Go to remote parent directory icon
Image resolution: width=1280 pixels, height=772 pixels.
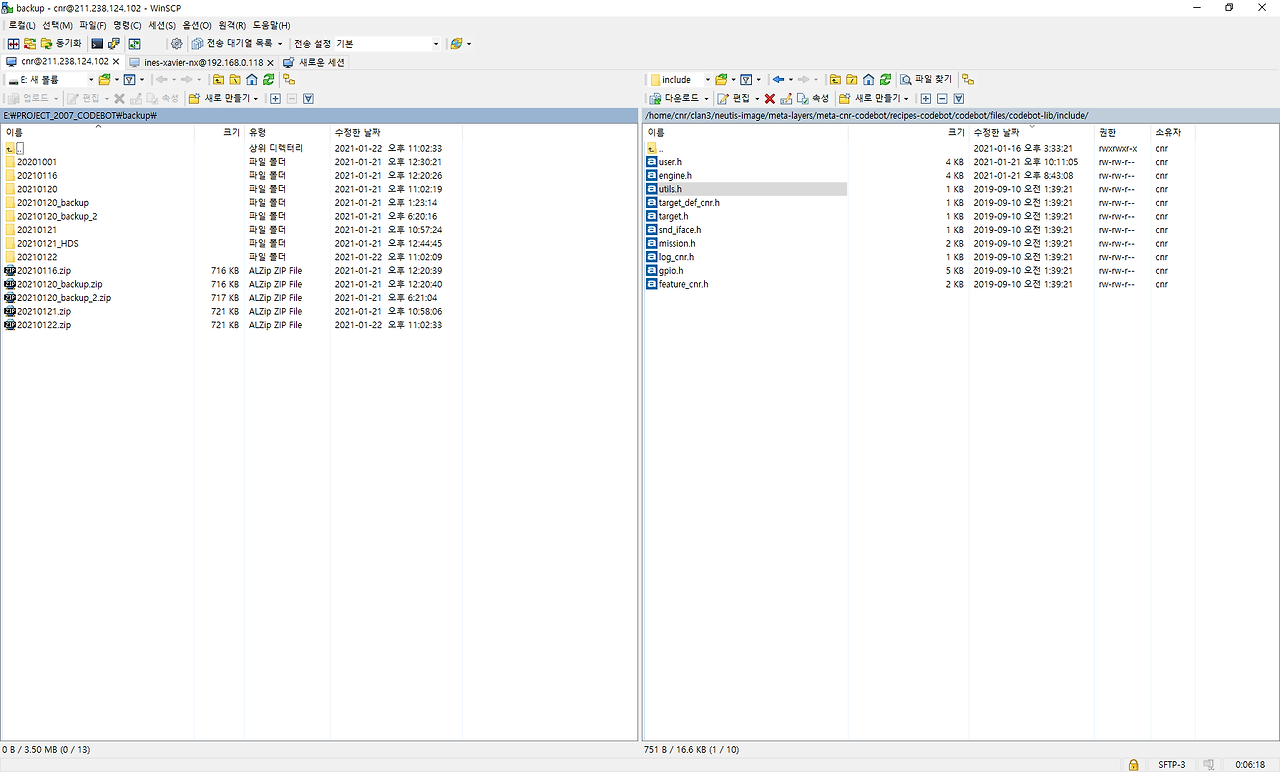tap(835, 80)
